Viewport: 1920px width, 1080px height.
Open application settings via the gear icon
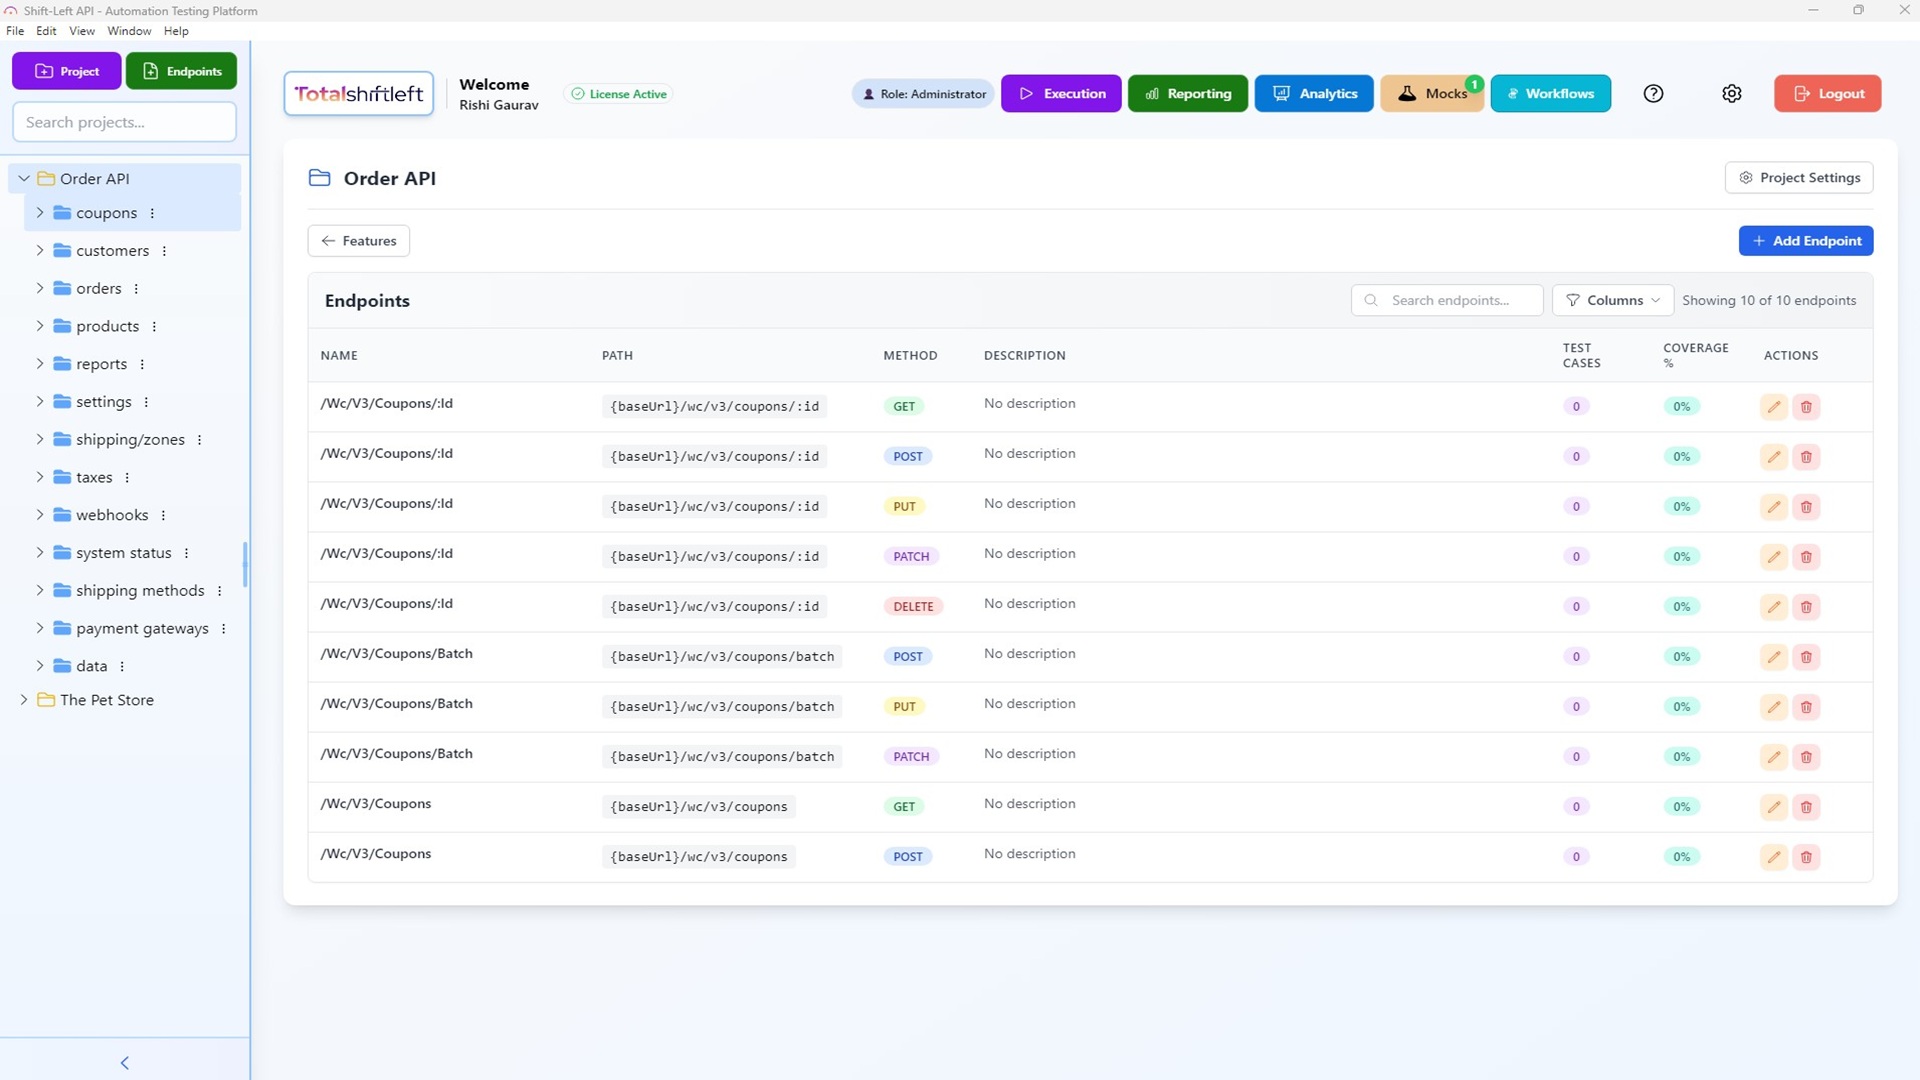coord(1732,93)
